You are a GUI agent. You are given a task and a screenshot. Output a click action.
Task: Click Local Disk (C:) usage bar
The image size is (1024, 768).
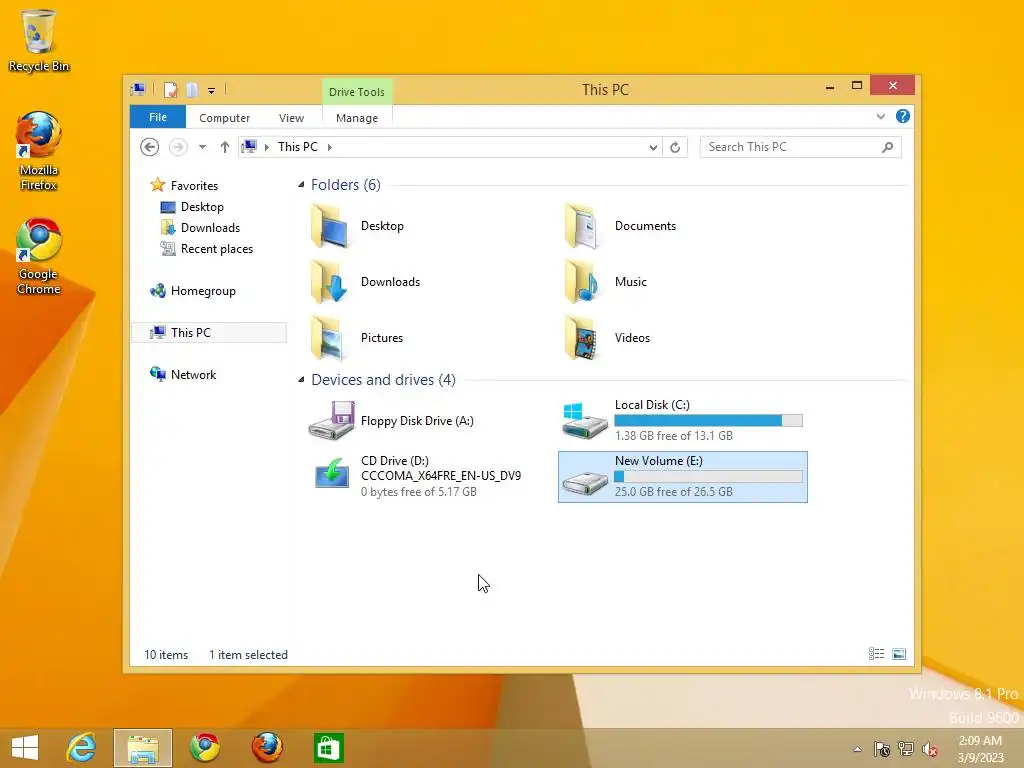tap(709, 421)
